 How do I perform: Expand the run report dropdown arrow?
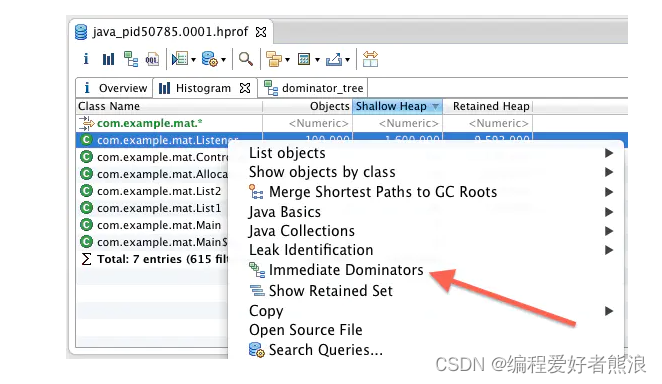[x=193, y=60]
